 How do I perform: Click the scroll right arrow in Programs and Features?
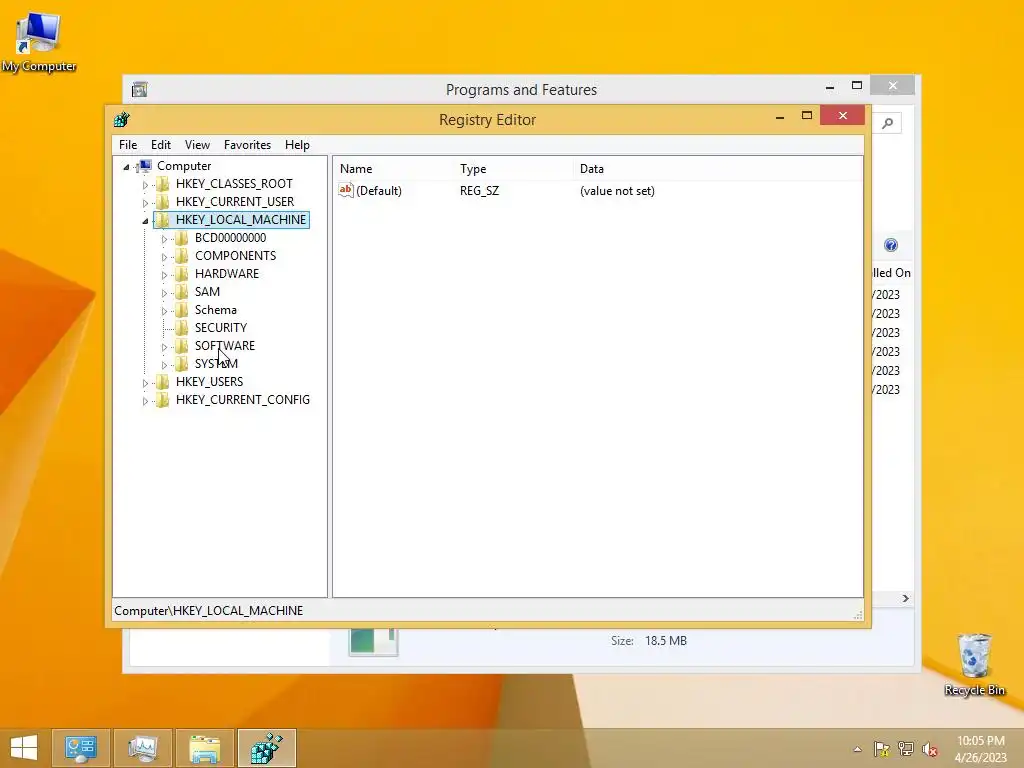click(x=906, y=598)
